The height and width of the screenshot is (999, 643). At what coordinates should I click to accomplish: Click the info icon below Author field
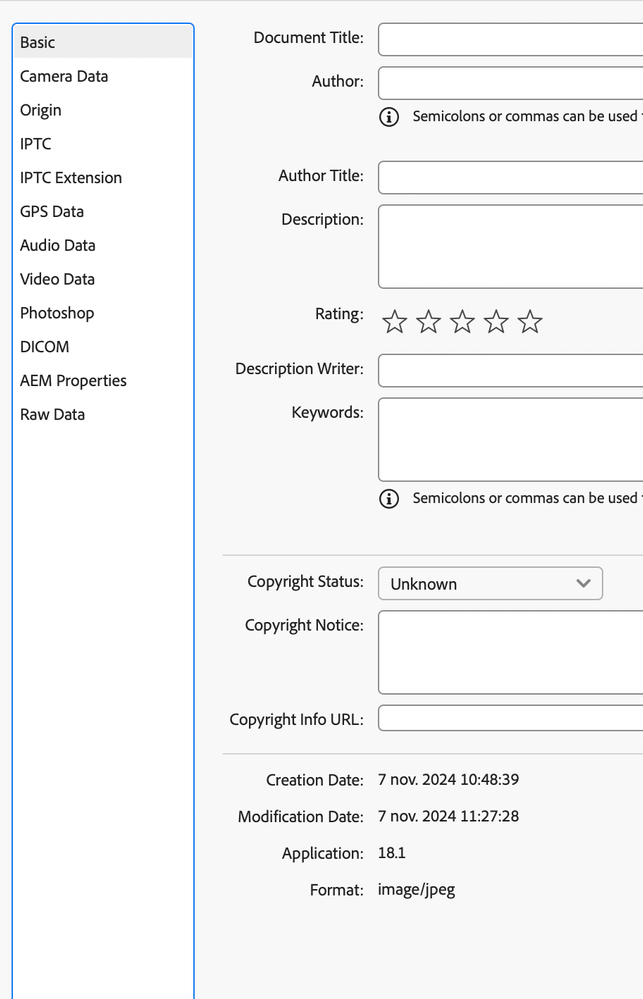pos(389,117)
